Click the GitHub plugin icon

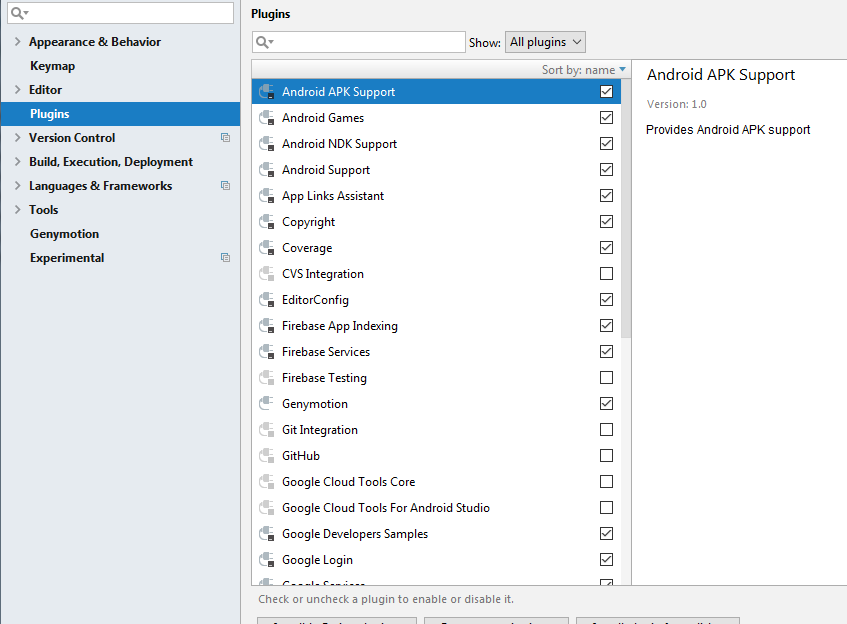(x=267, y=456)
